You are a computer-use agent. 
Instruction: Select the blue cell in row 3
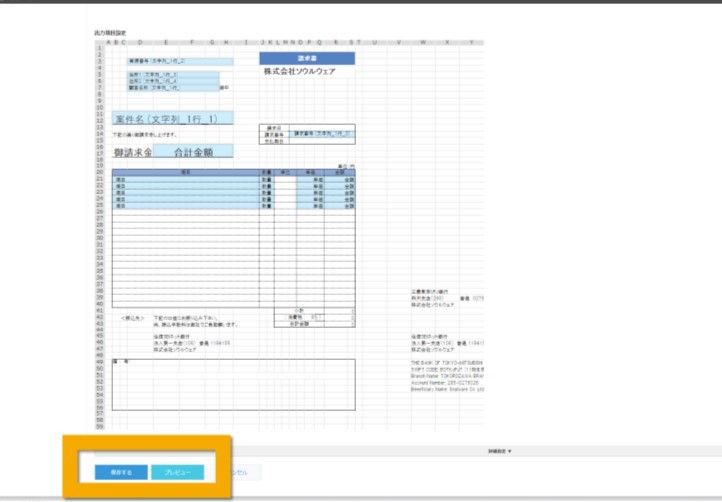coord(180,61)
